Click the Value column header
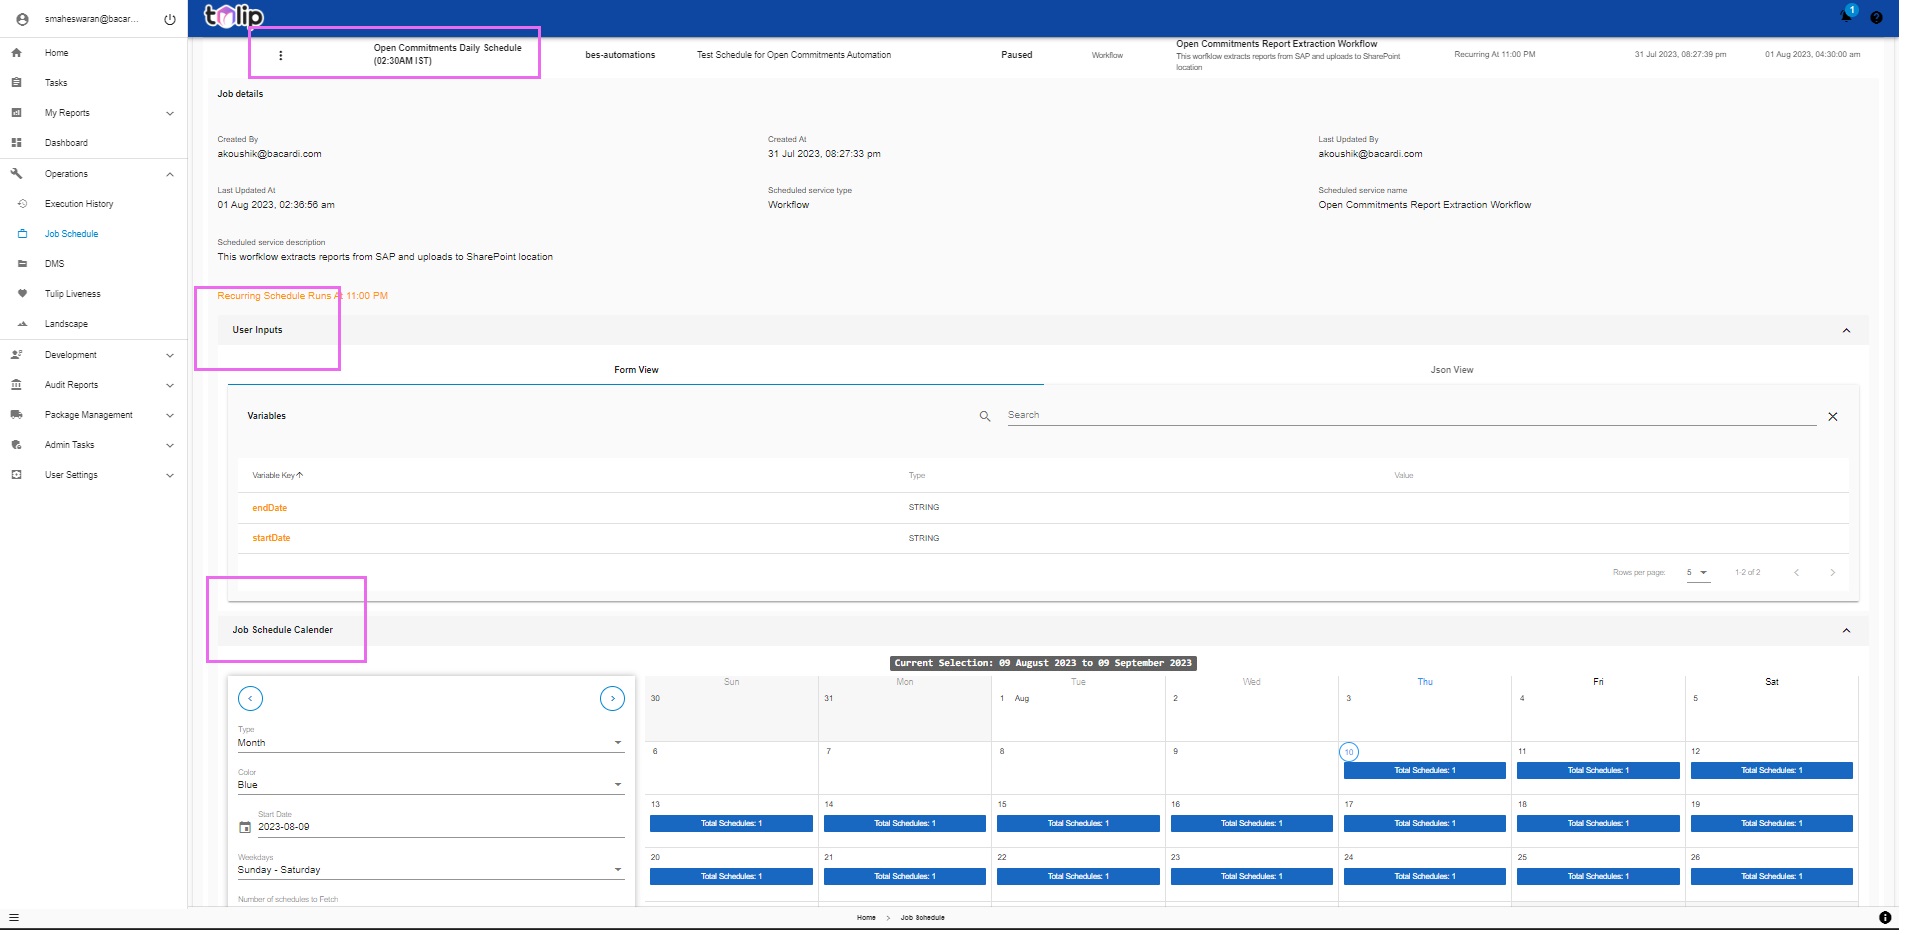The width and height of the screenshot is (1915, 935). 1403,475
